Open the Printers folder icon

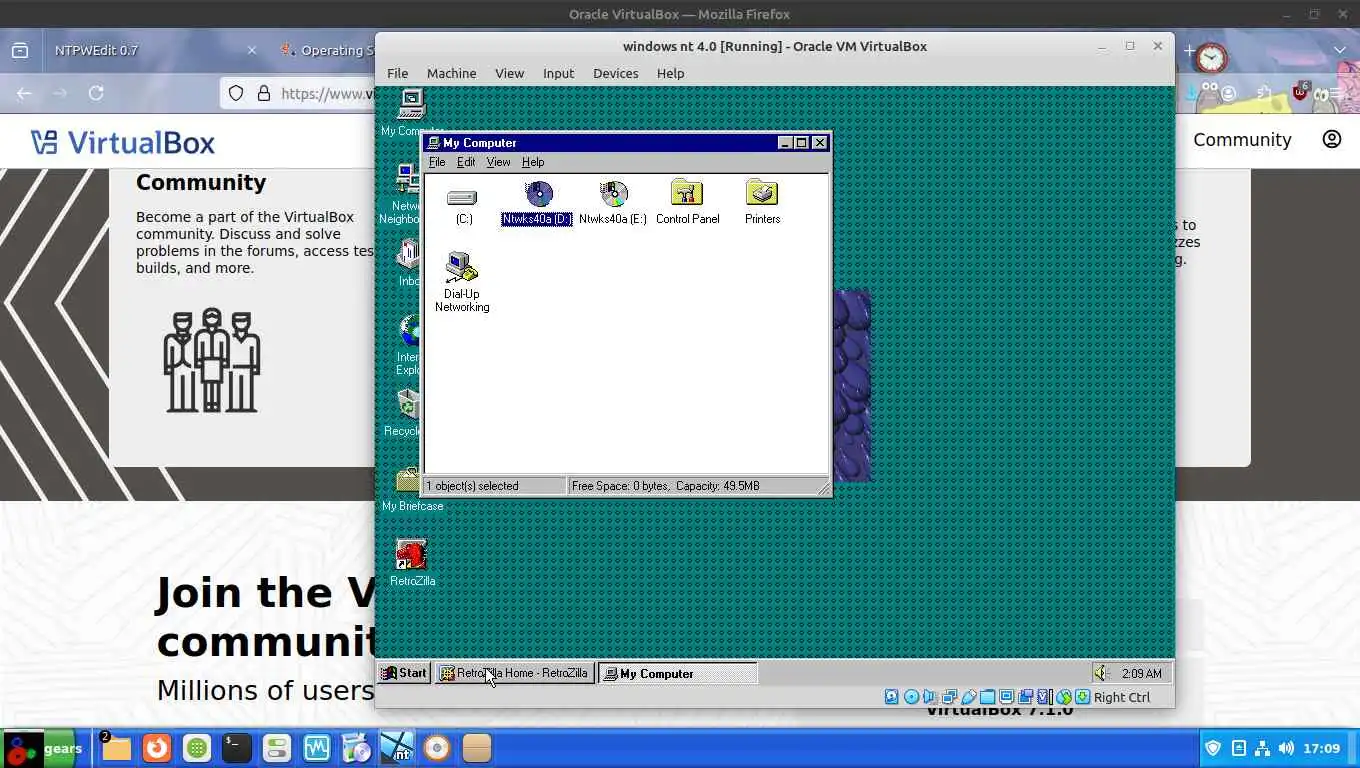762,203
